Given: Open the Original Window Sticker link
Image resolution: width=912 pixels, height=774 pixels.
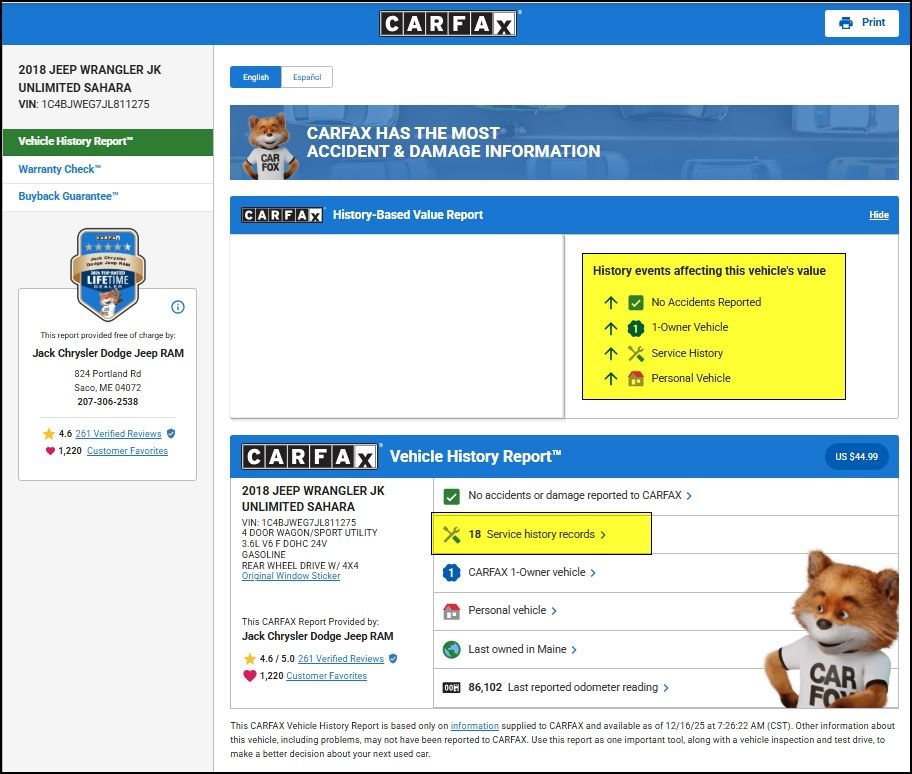Looking at the screenshot, I should 291,576.
